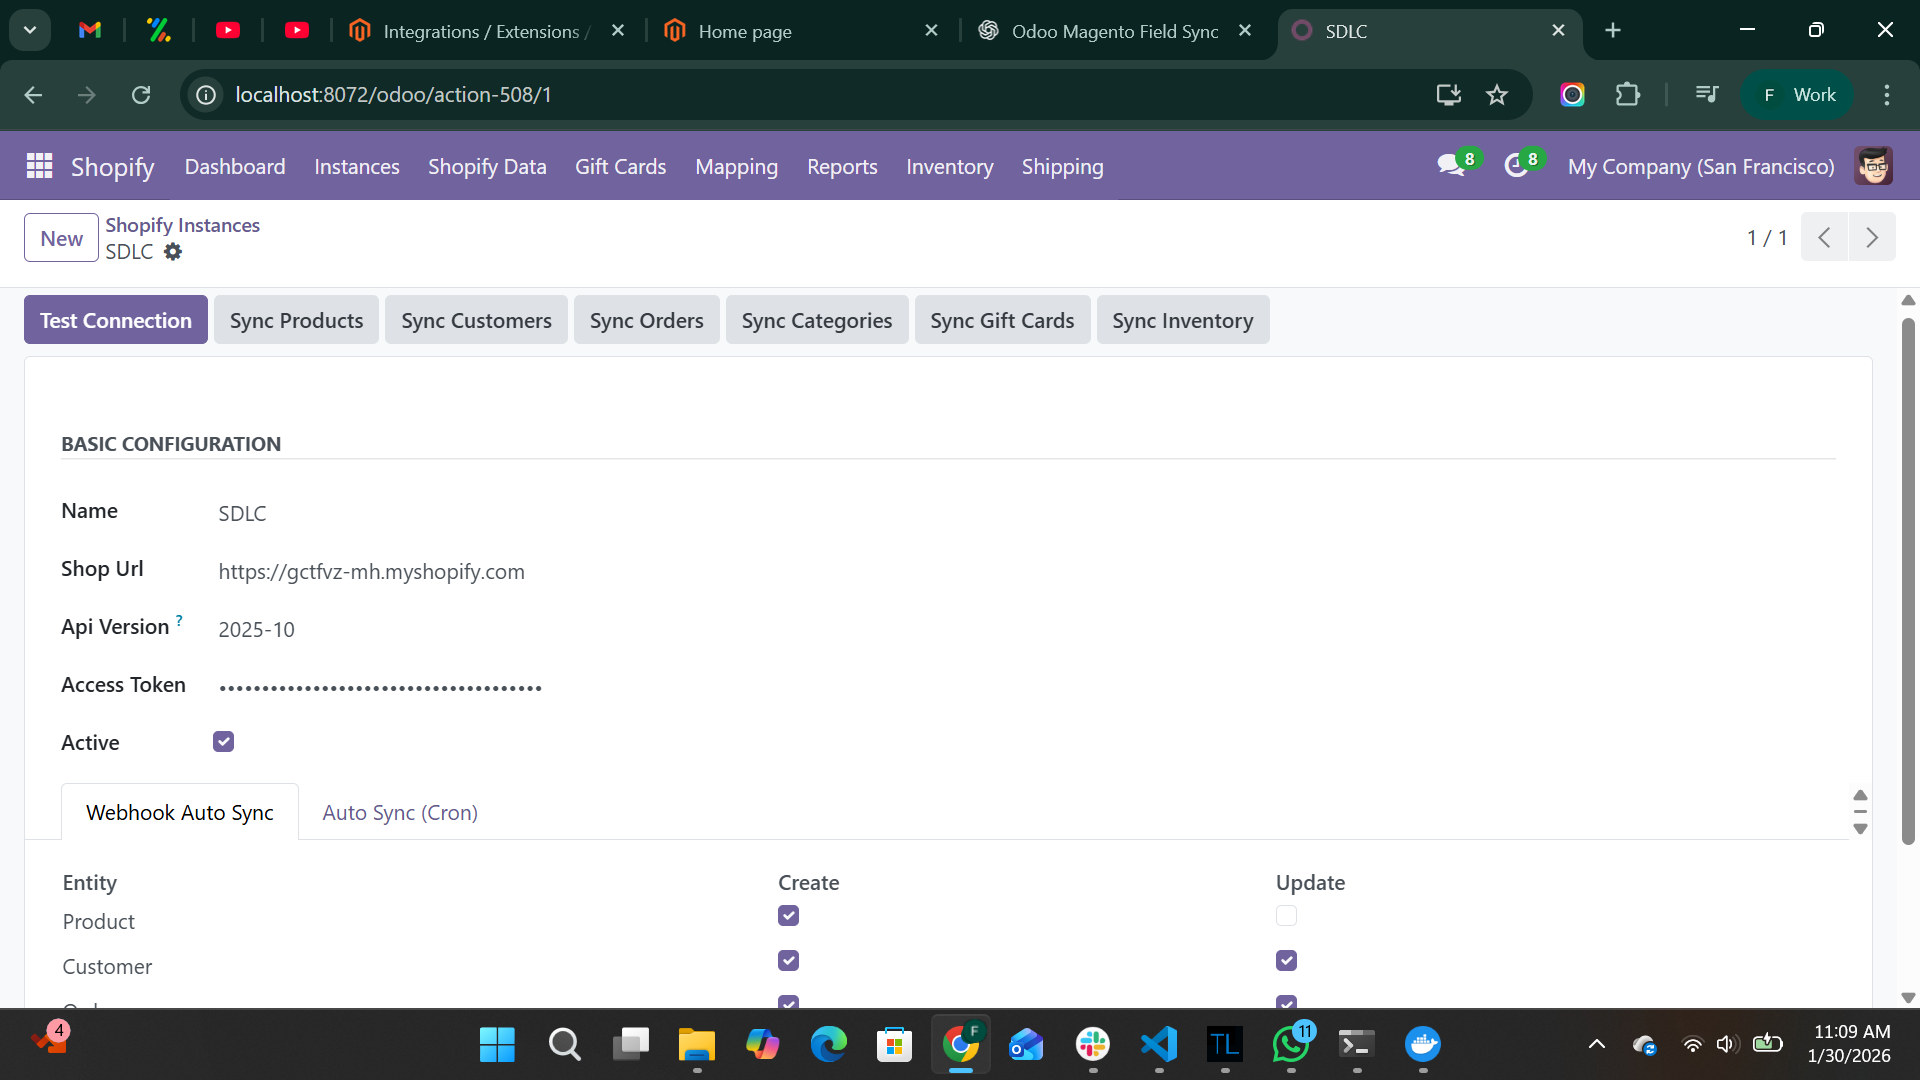Screen dimensions: 1920x1080
Task: Open Chrome's three-dot menu
Action: click(x=1888, y=95)
